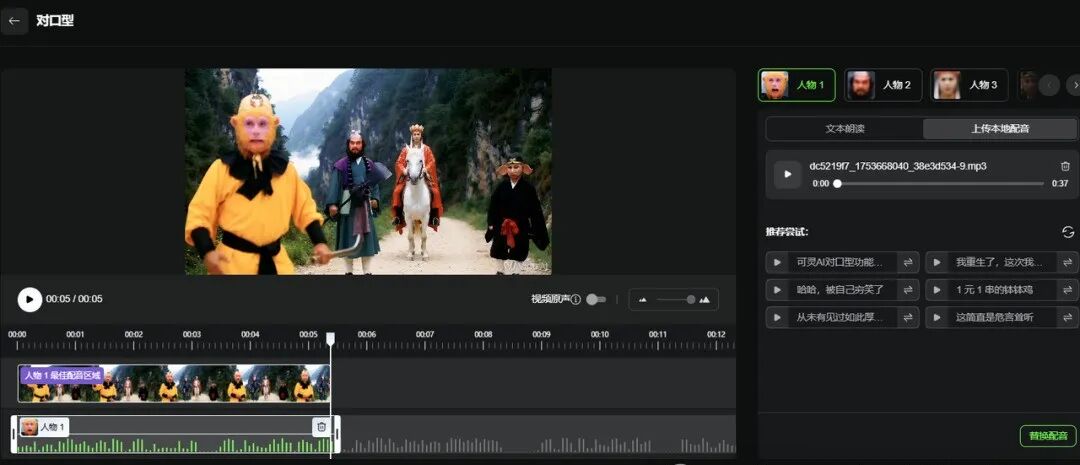Preview the 可灵AI对口型功能 sample audio
This screenshot has width=1080, height=465.
coord(778,262)
